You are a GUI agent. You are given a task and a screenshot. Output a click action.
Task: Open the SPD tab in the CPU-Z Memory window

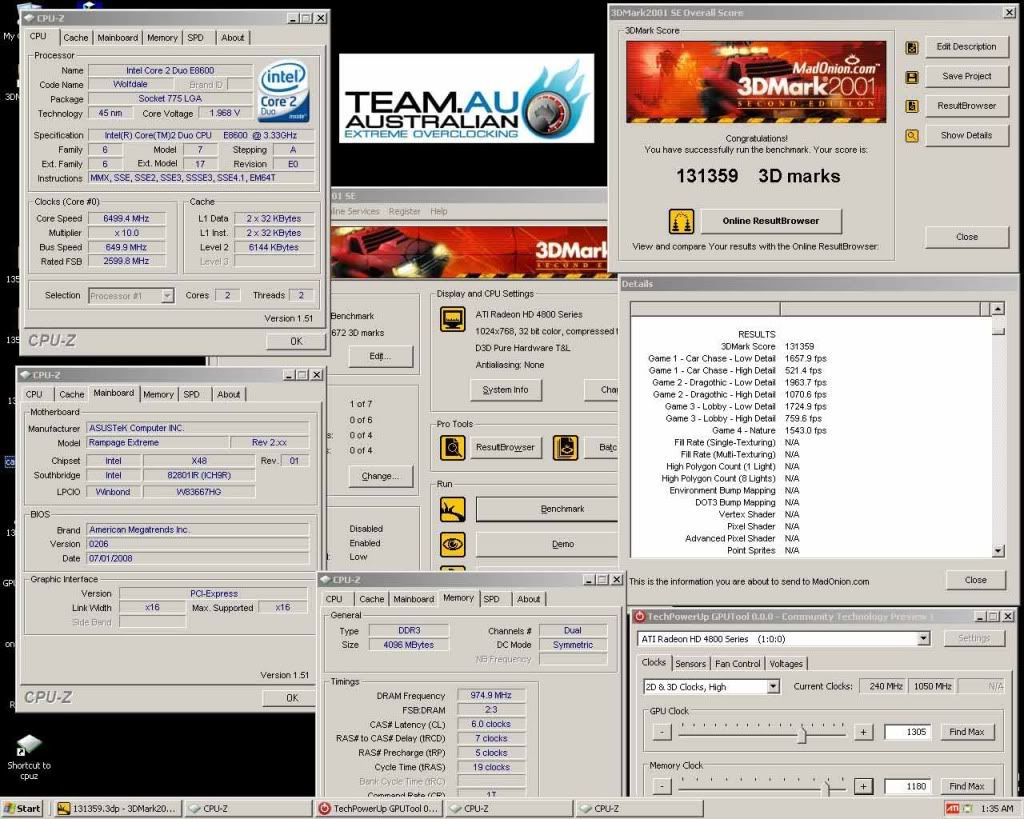click(x=491, y=599)
